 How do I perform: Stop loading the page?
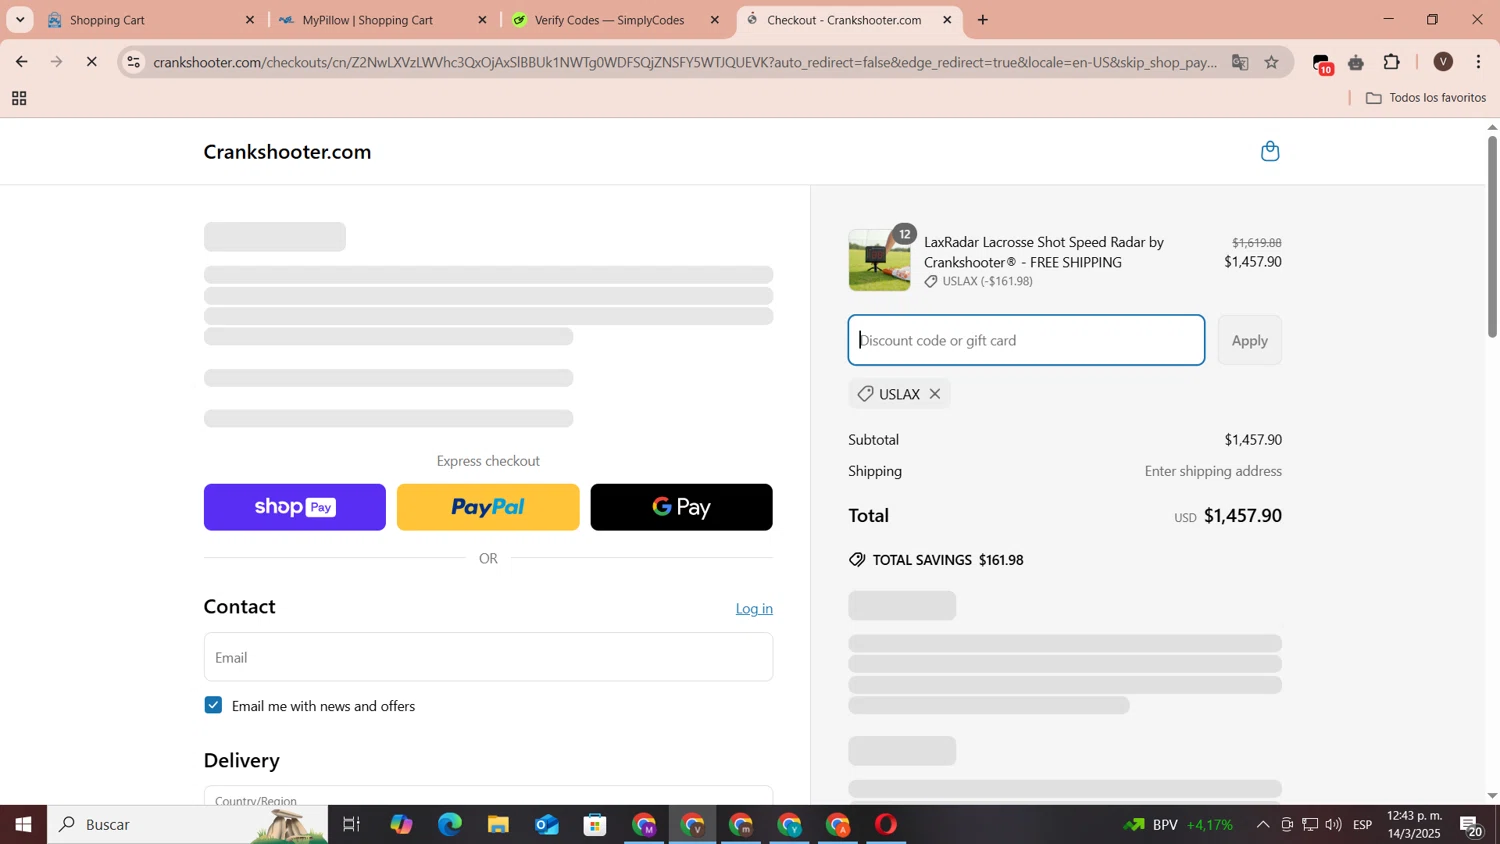pyautogui.click(x=91, y=62)
